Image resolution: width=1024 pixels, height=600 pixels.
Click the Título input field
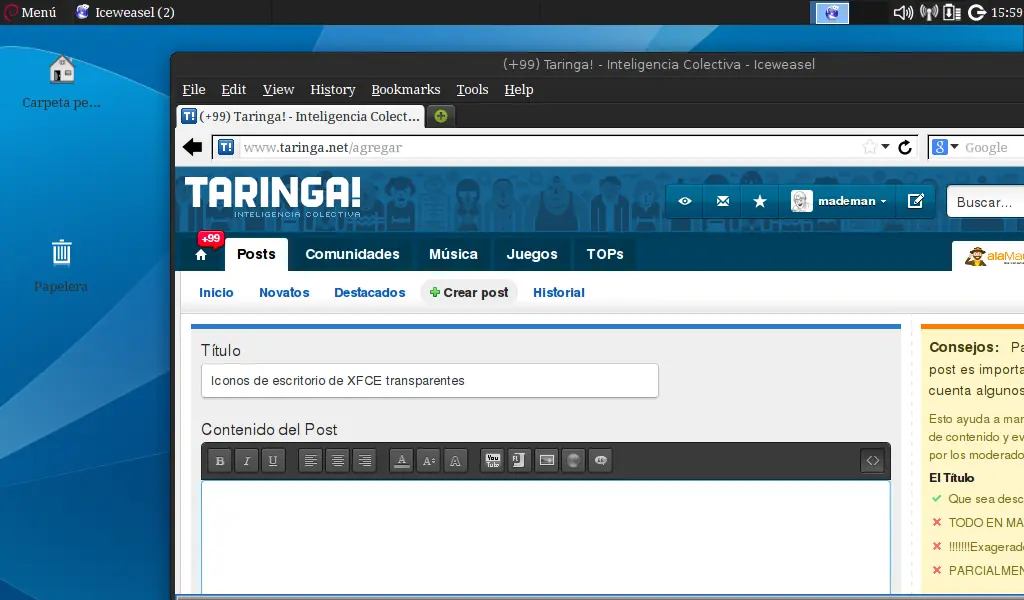click(430, 381)
